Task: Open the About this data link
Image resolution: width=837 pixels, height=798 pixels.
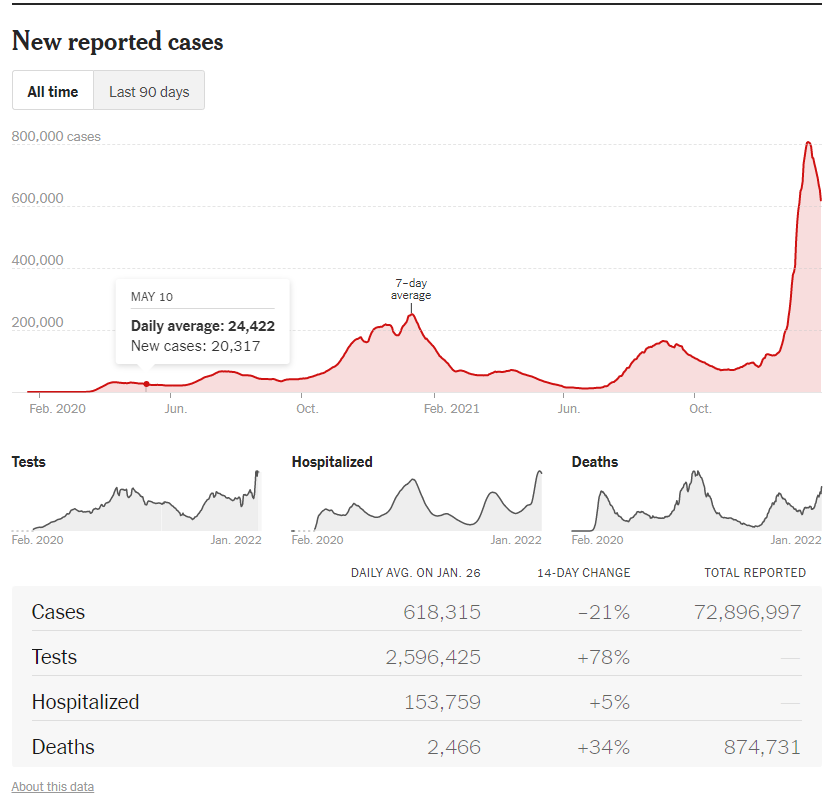Action: (x=53, y=787)
